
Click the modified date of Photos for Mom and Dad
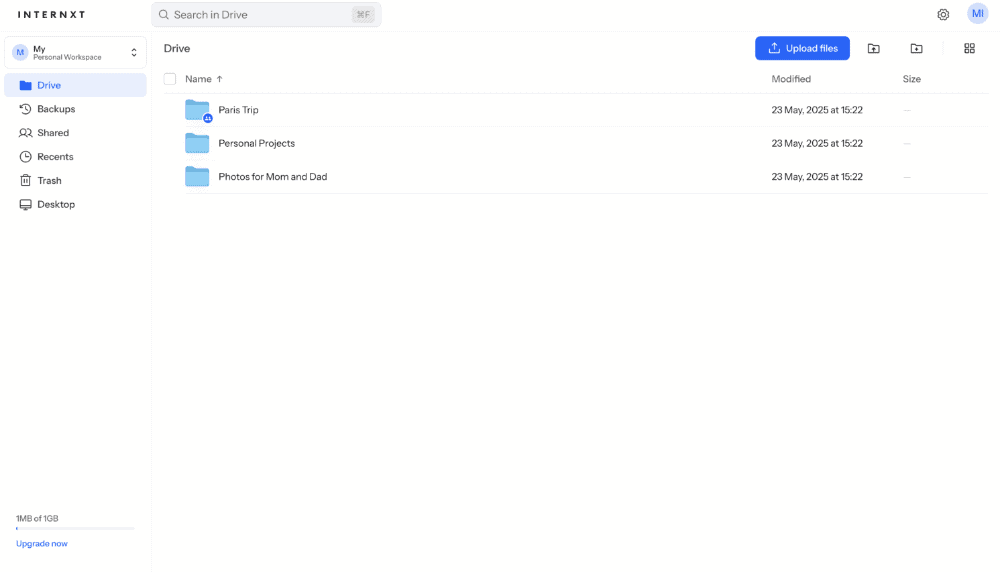817,177
